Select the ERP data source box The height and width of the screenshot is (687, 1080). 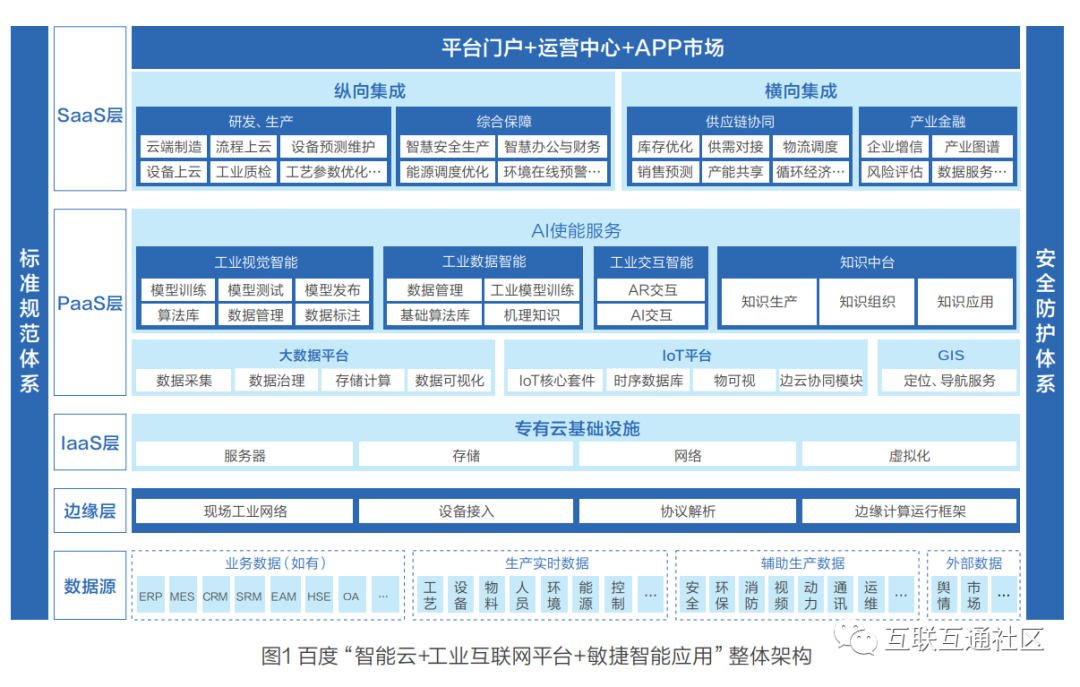[x=150, y=596]
